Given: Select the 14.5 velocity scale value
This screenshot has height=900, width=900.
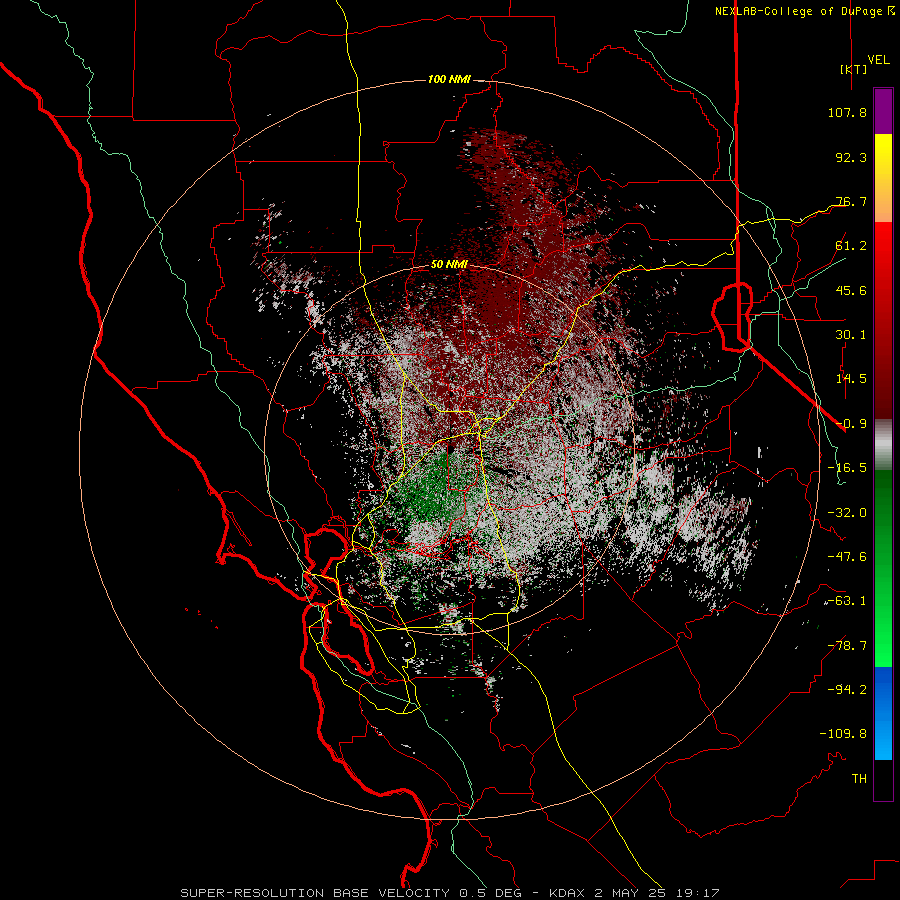Looking at the screenshot, I should pos(851,379).
